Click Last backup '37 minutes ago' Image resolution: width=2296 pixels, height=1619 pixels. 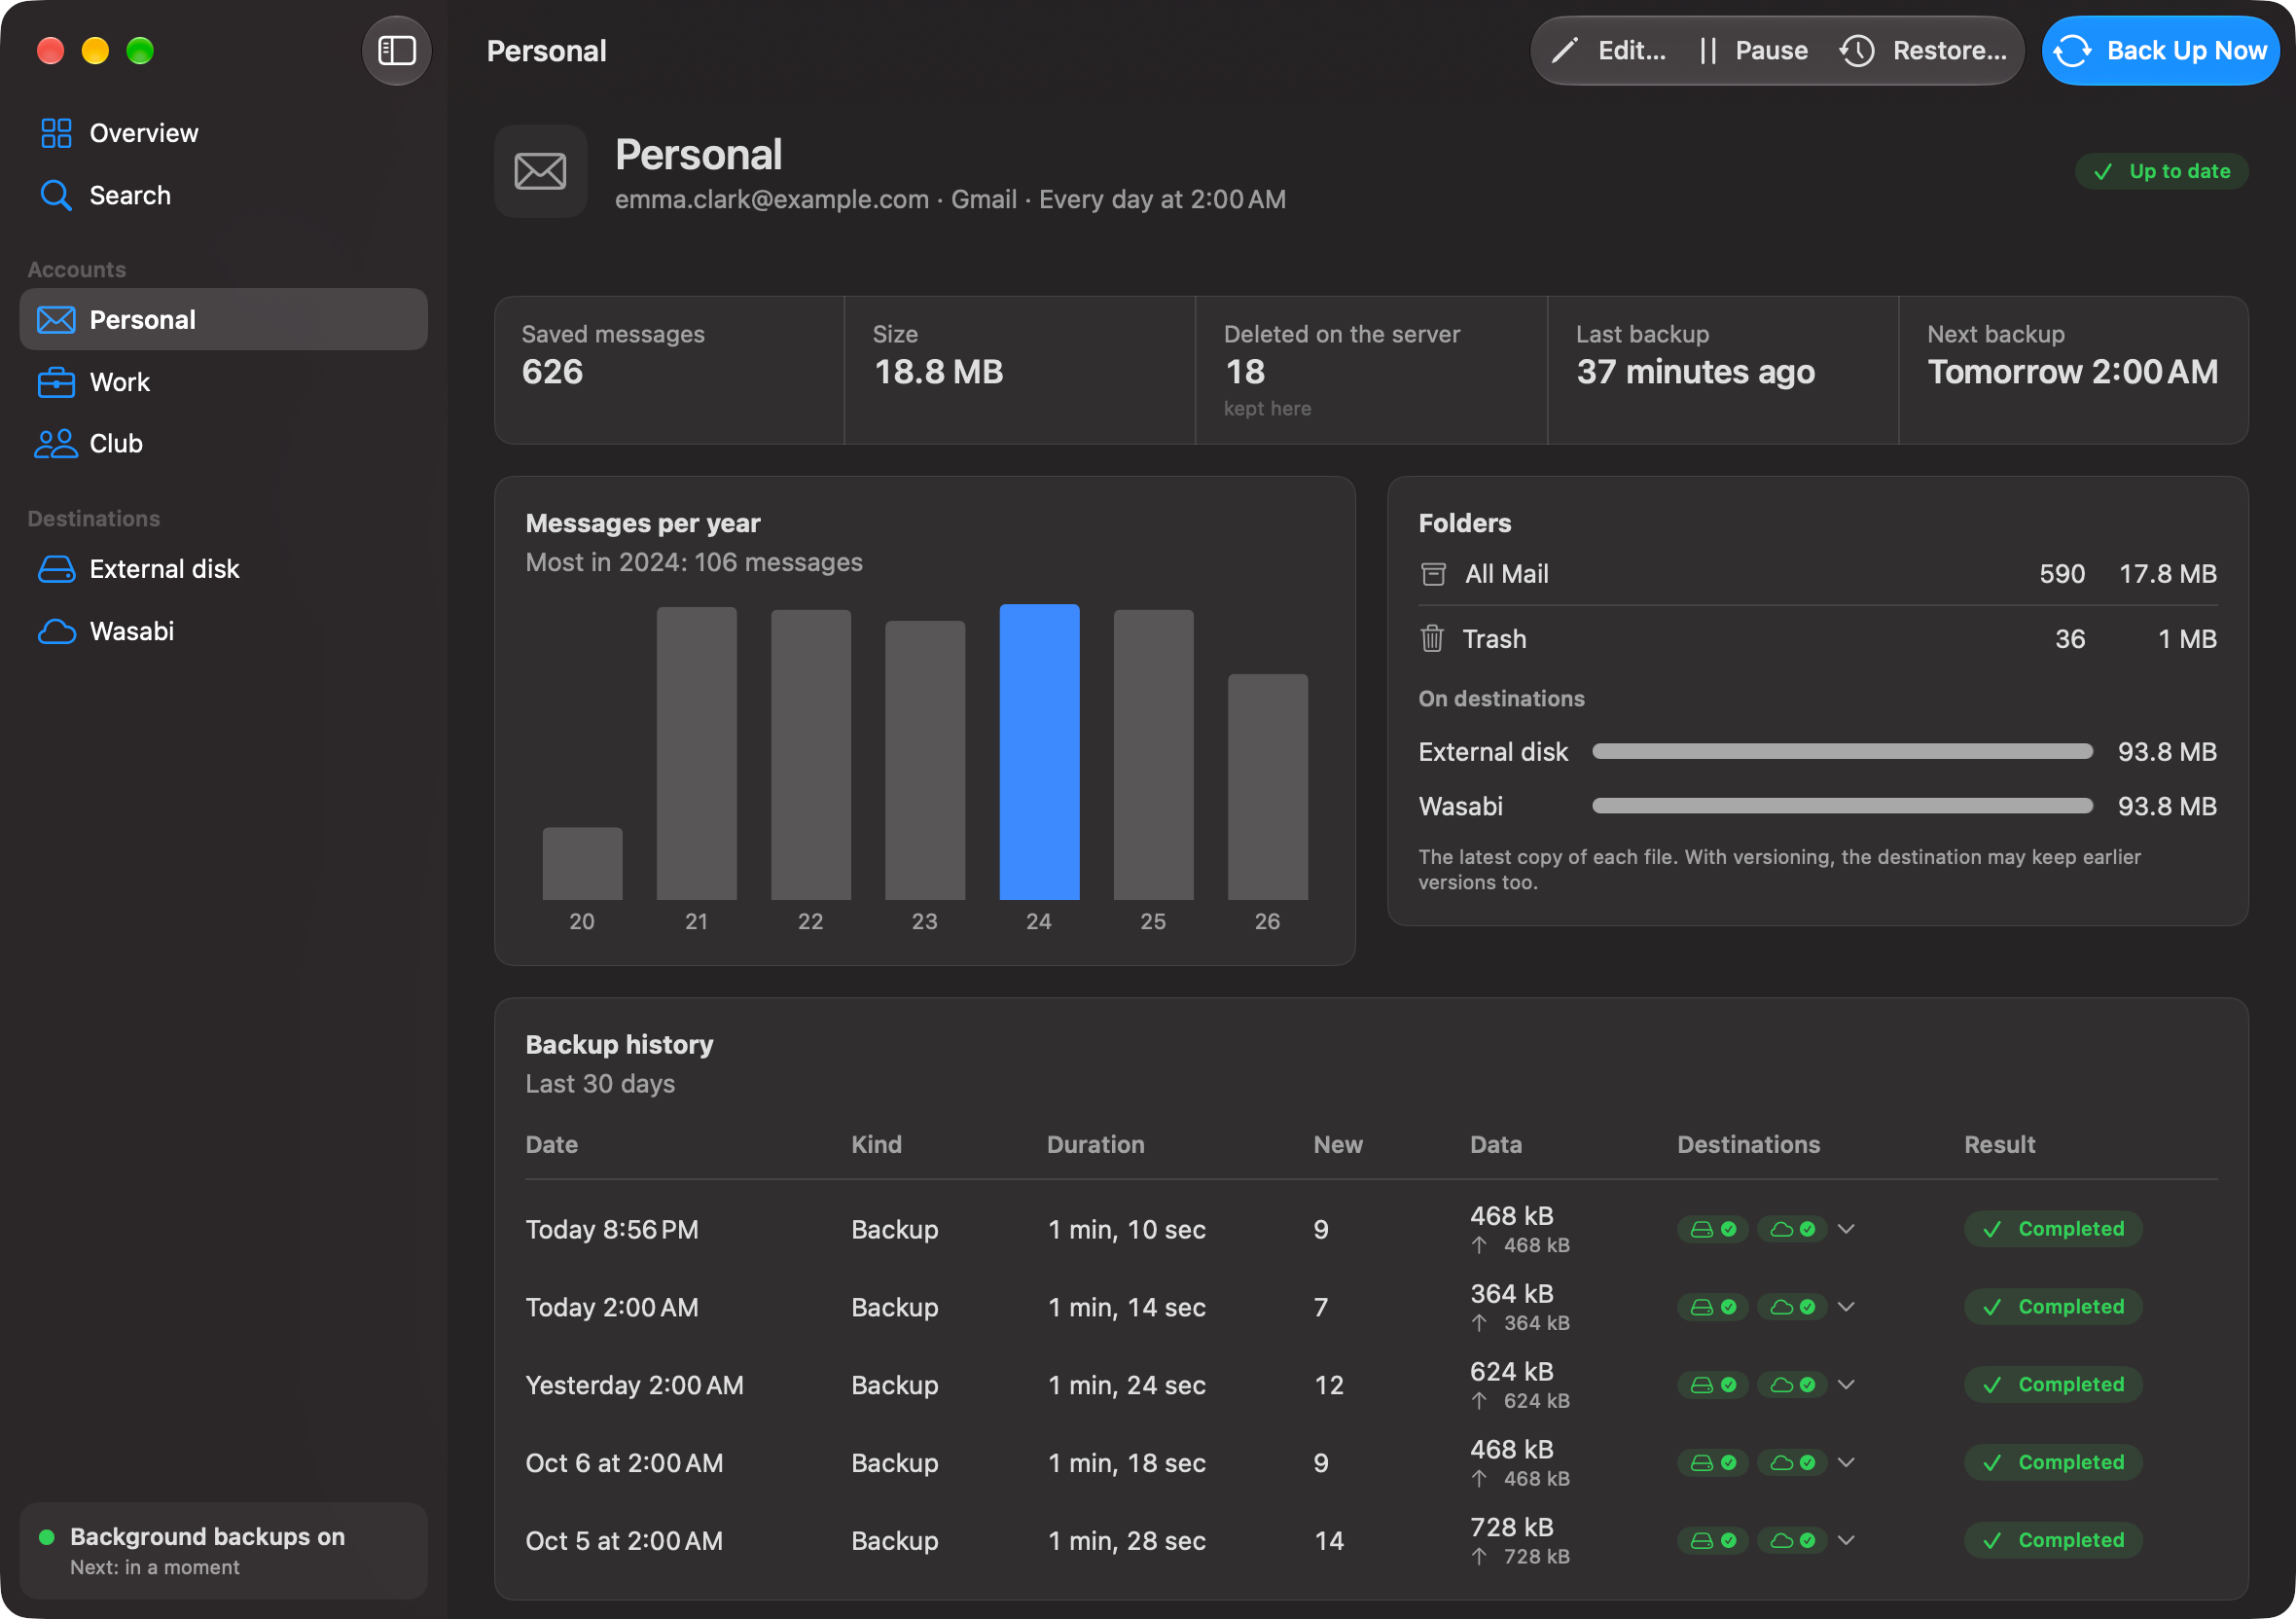(1695, 372)
